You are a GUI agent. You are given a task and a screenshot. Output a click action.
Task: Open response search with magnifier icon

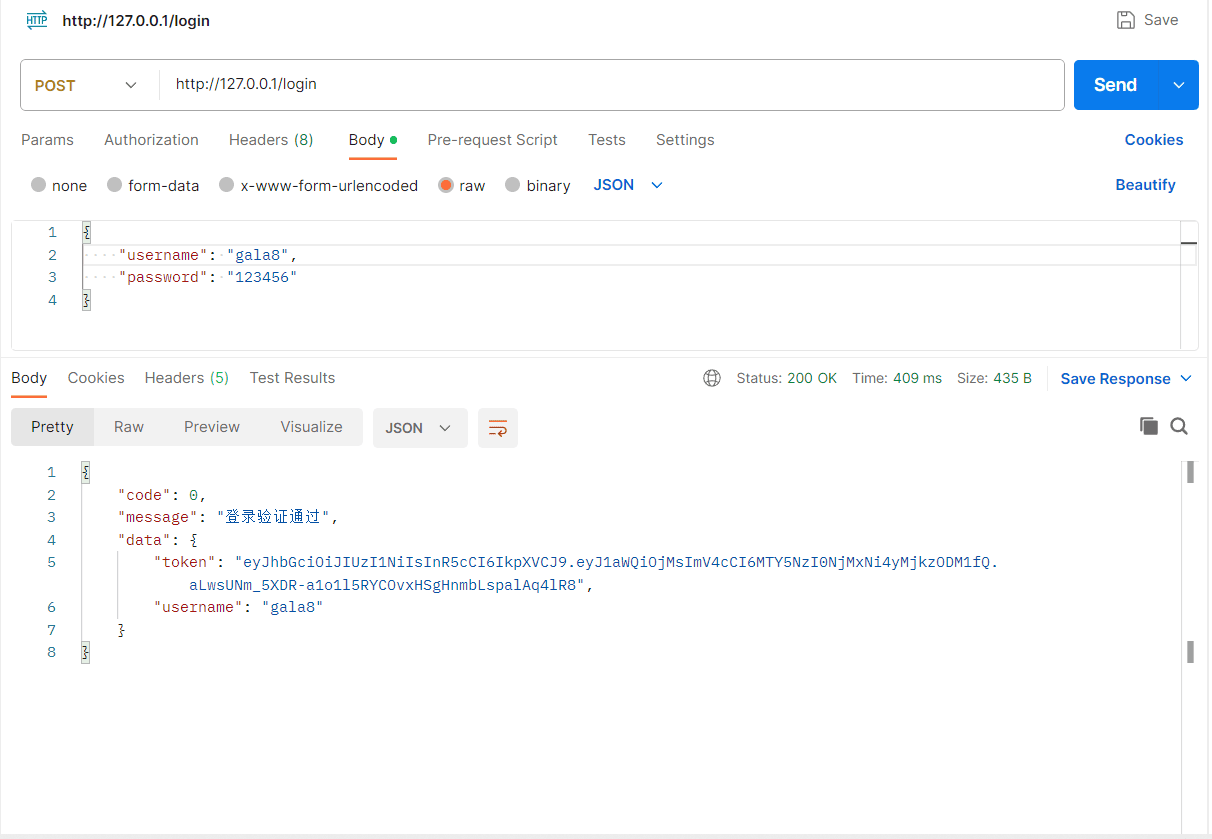click(x=1179, y=427)
